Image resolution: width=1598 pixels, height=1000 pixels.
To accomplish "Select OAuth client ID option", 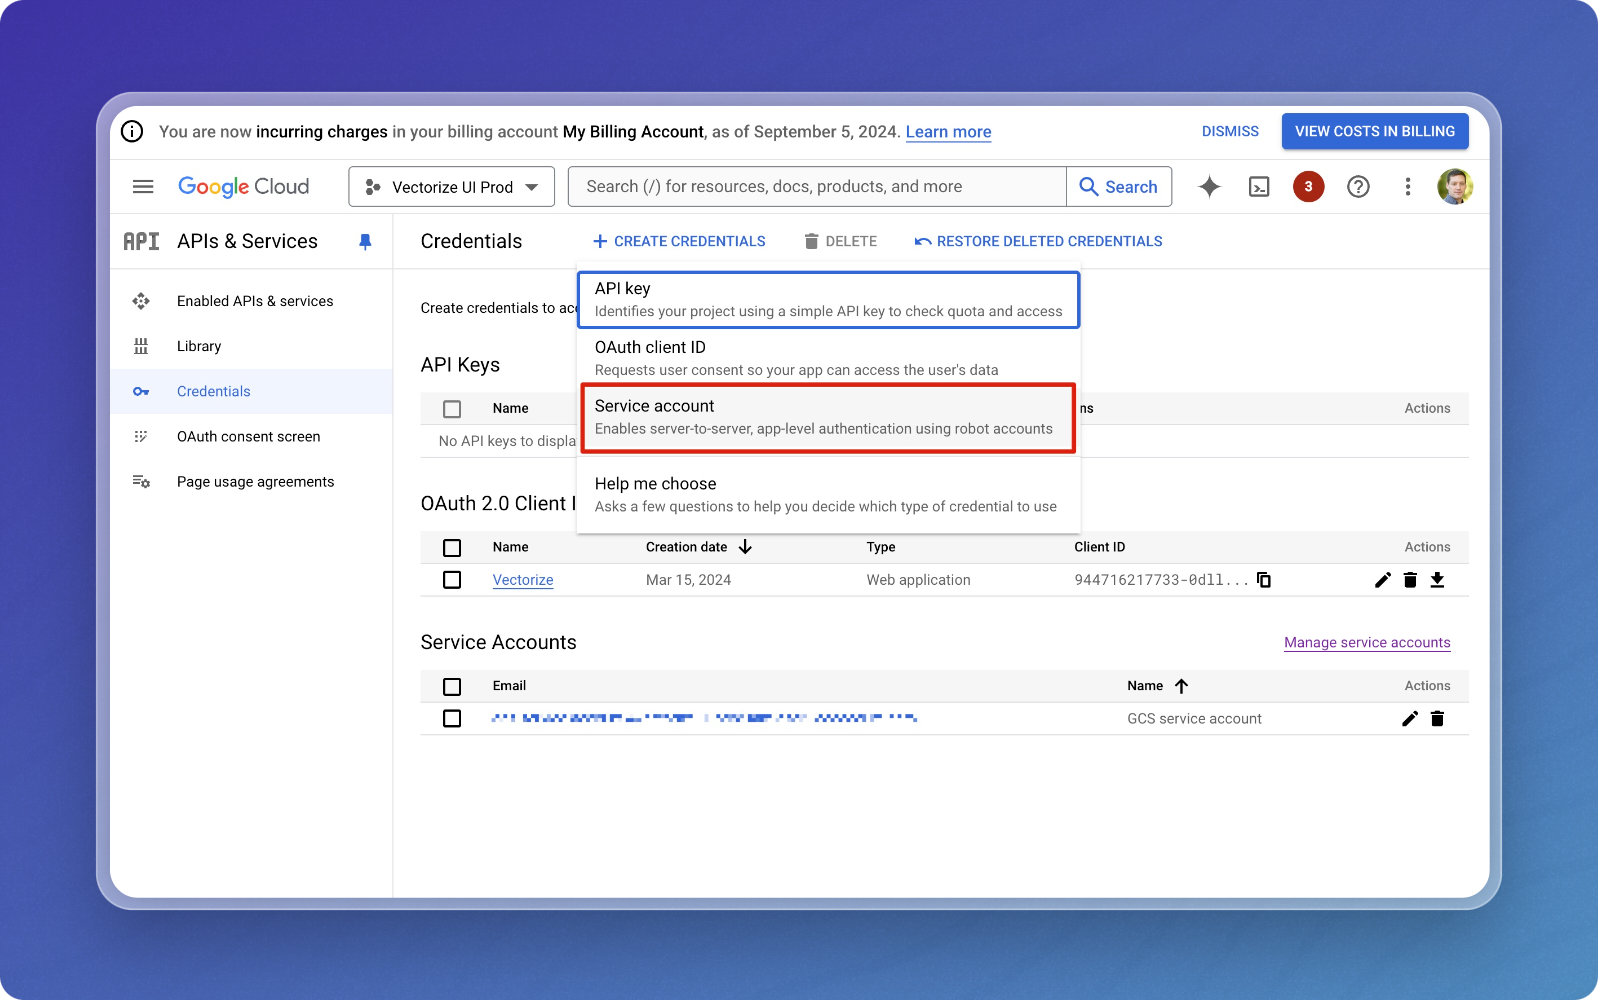I will click(829, 358).
